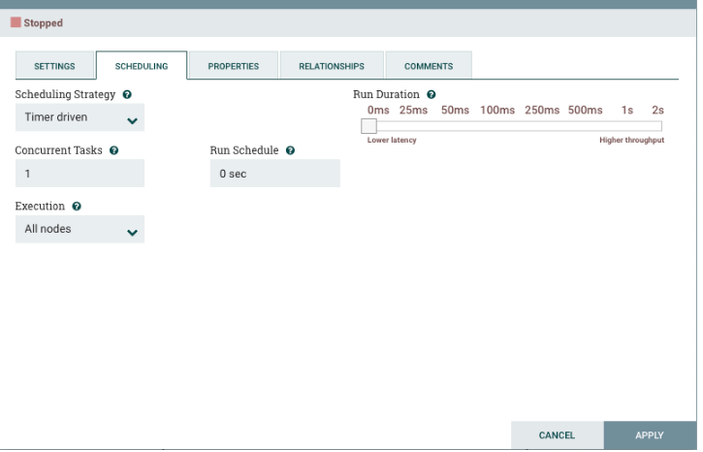The width and height of the screenshot is (703, 452).
Task: Switch to the Properties tab
Action: 234,66
